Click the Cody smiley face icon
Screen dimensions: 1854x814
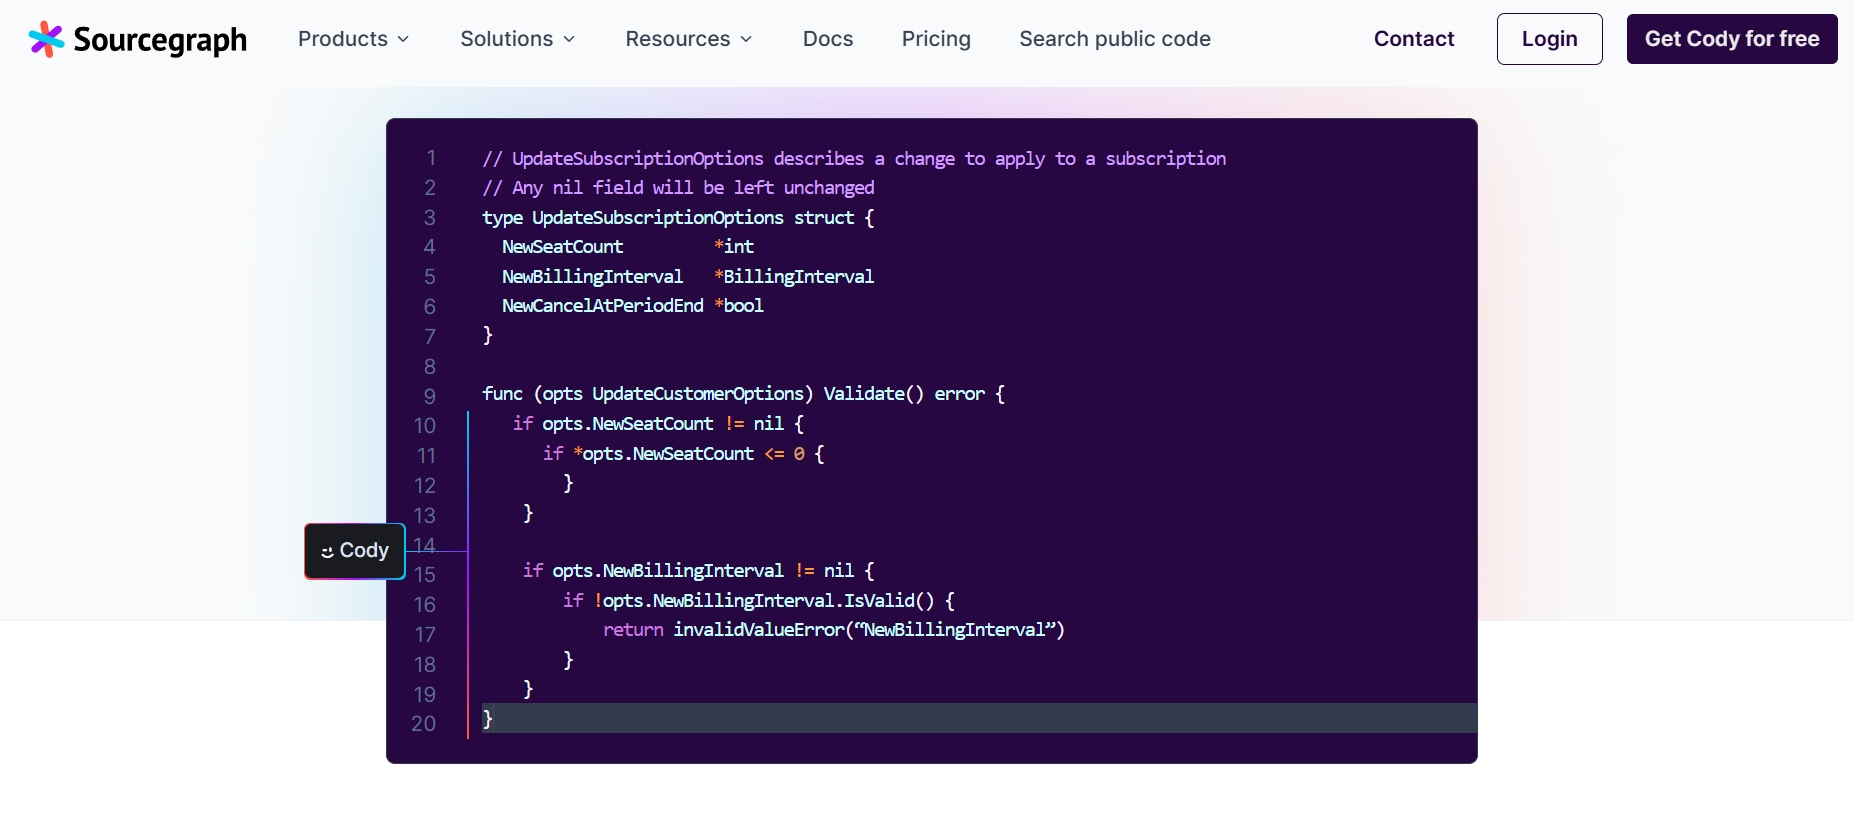(x=327, y=552)
